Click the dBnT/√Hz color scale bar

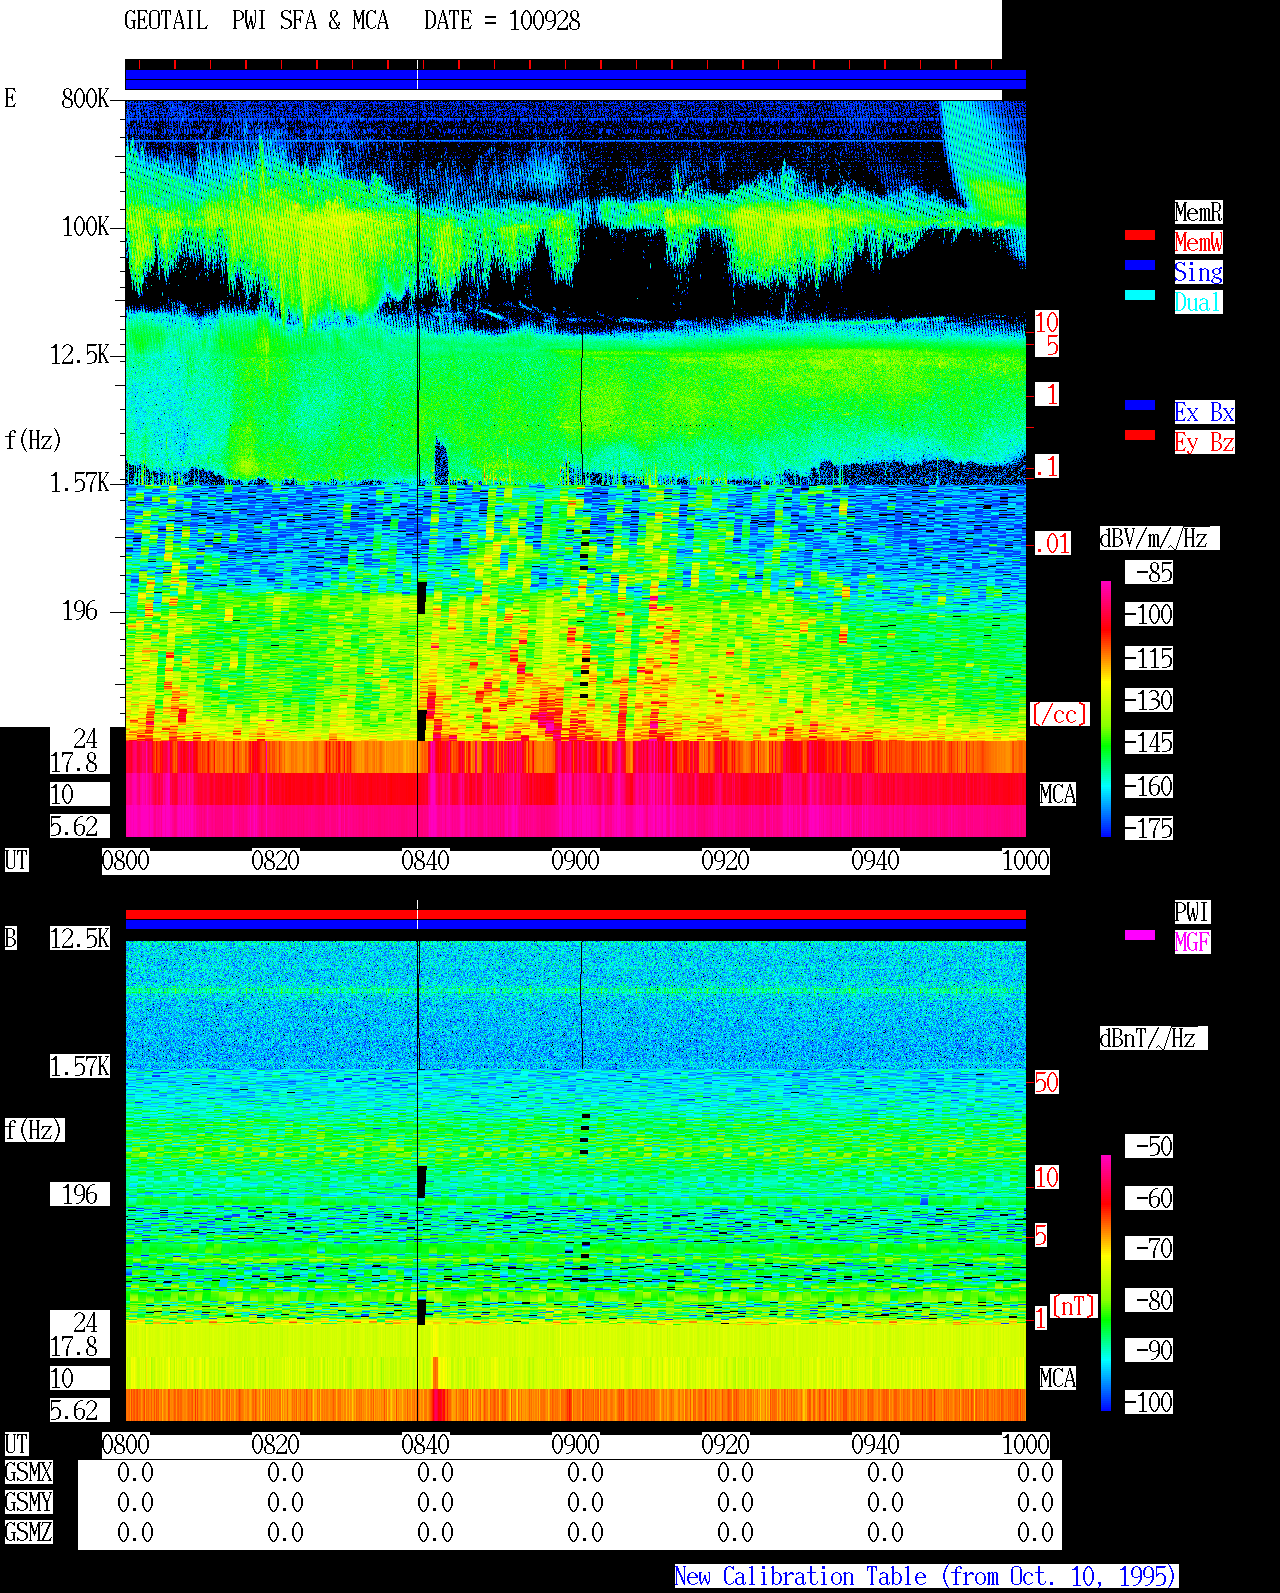(1106, 1283)
